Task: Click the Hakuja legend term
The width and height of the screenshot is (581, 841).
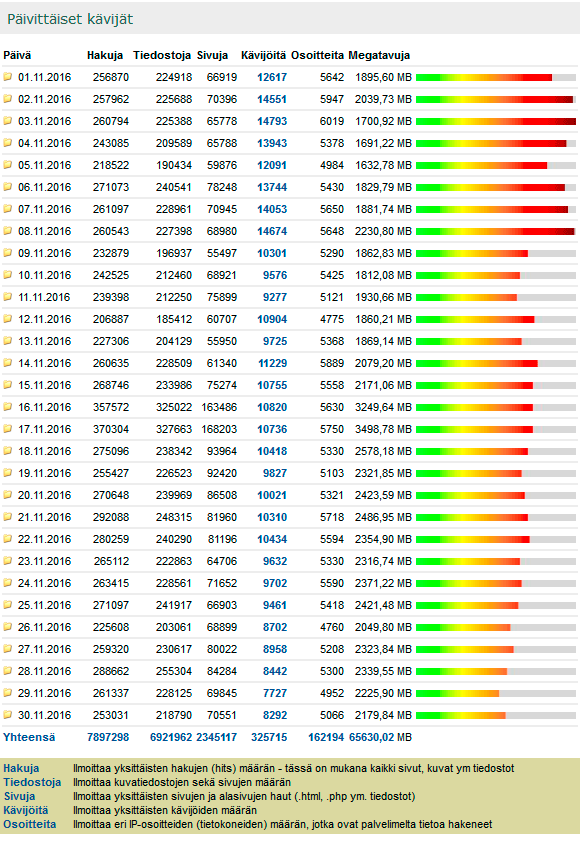Action: [x=21, y=768]
